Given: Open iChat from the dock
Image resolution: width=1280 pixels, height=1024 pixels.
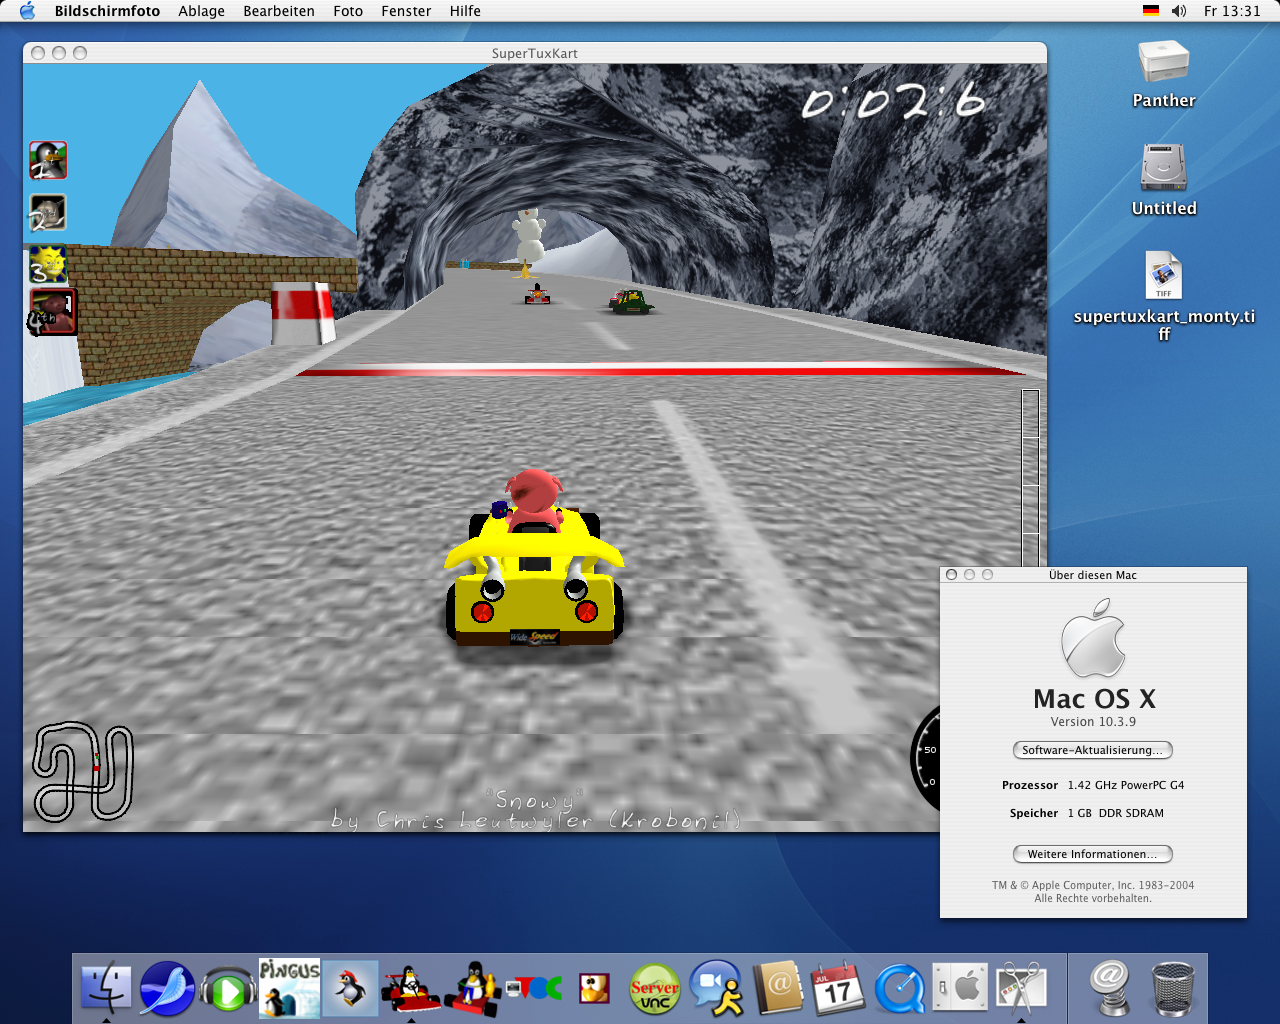Looking at the screenshot, I should 717,989.
